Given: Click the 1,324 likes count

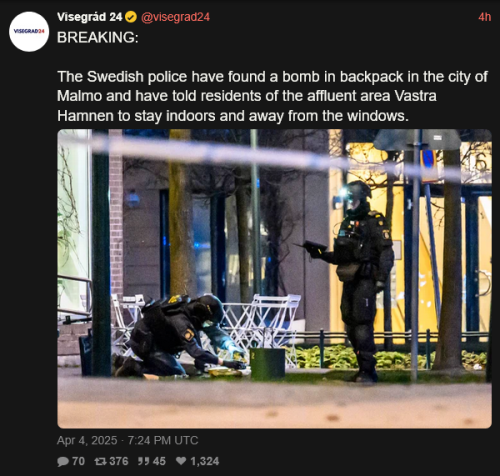Looking at the screenshot, I should (205, 461).
